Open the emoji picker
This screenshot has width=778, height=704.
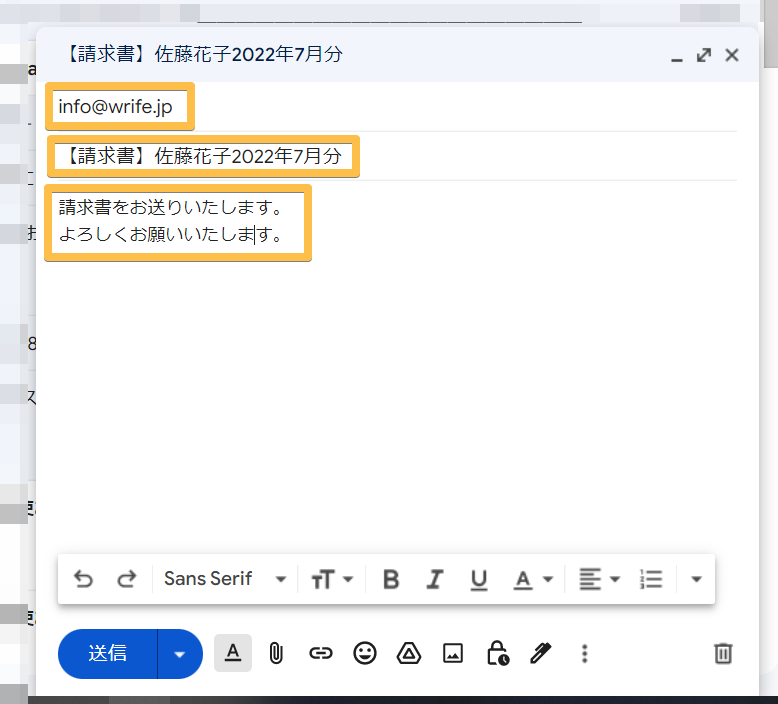(x=365, y=654)
